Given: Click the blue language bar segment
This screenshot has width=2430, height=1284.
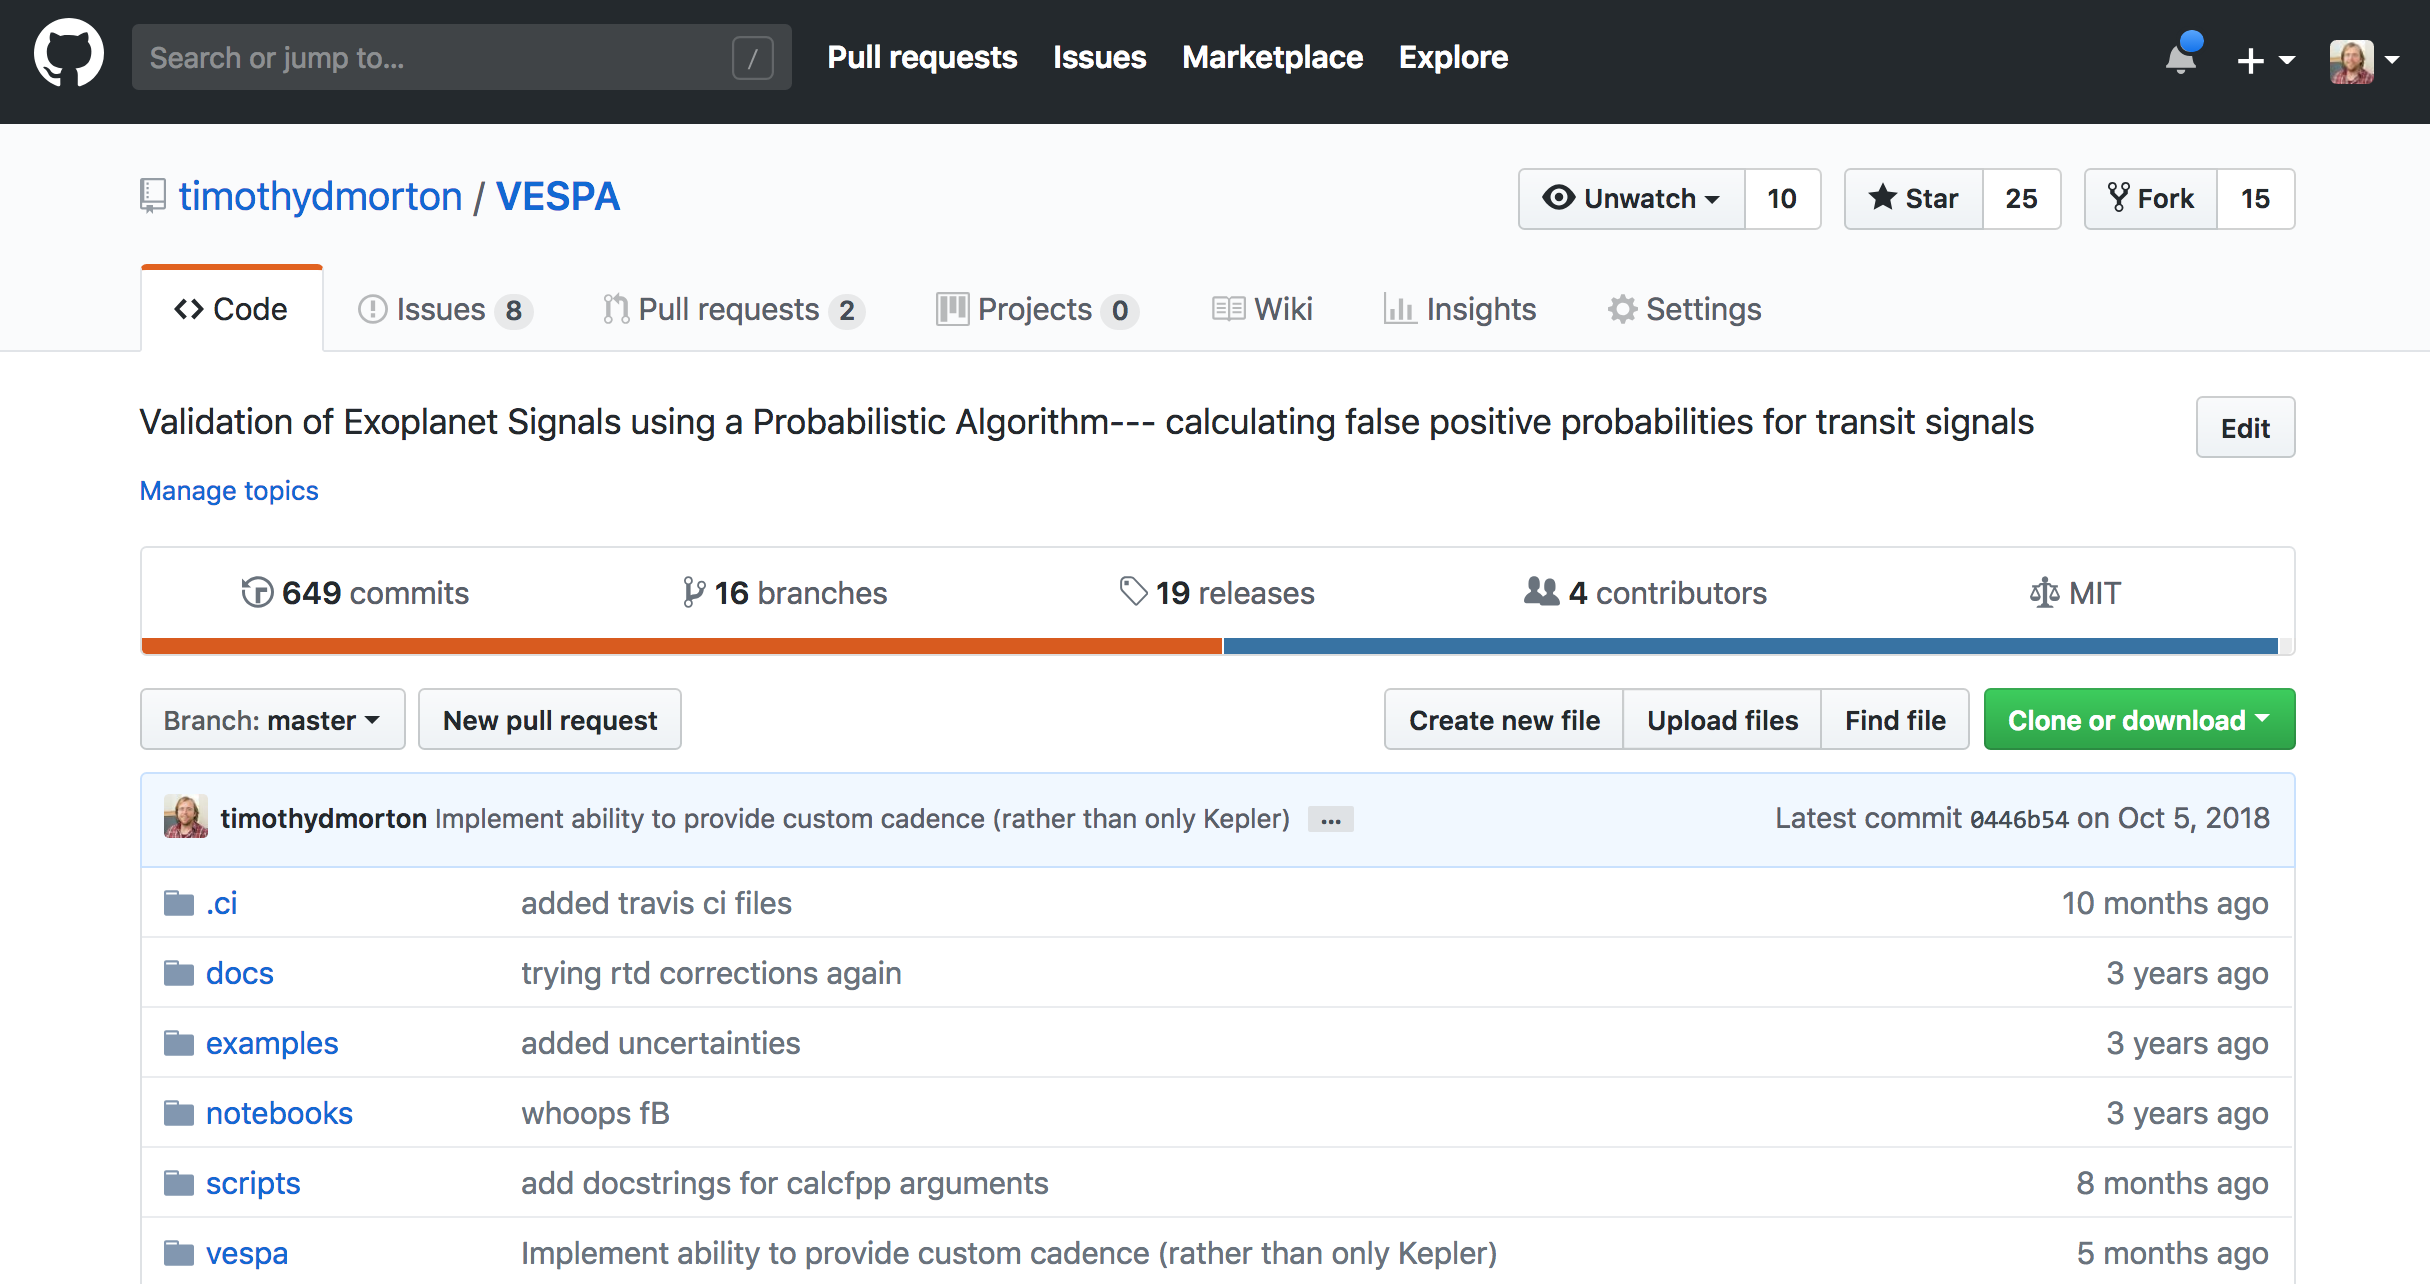Looking at the screenshot, I should pos(1750,646).
